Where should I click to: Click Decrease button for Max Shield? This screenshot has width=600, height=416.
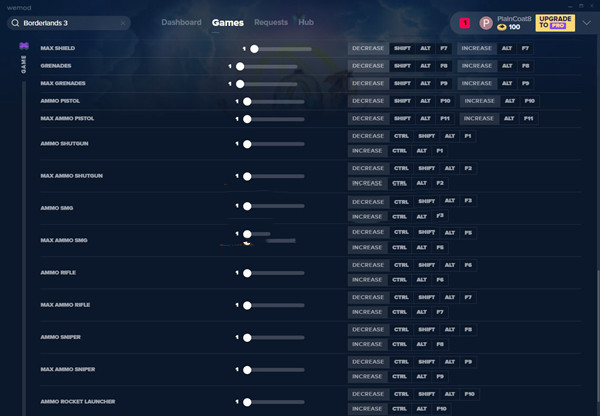(368, 48)
